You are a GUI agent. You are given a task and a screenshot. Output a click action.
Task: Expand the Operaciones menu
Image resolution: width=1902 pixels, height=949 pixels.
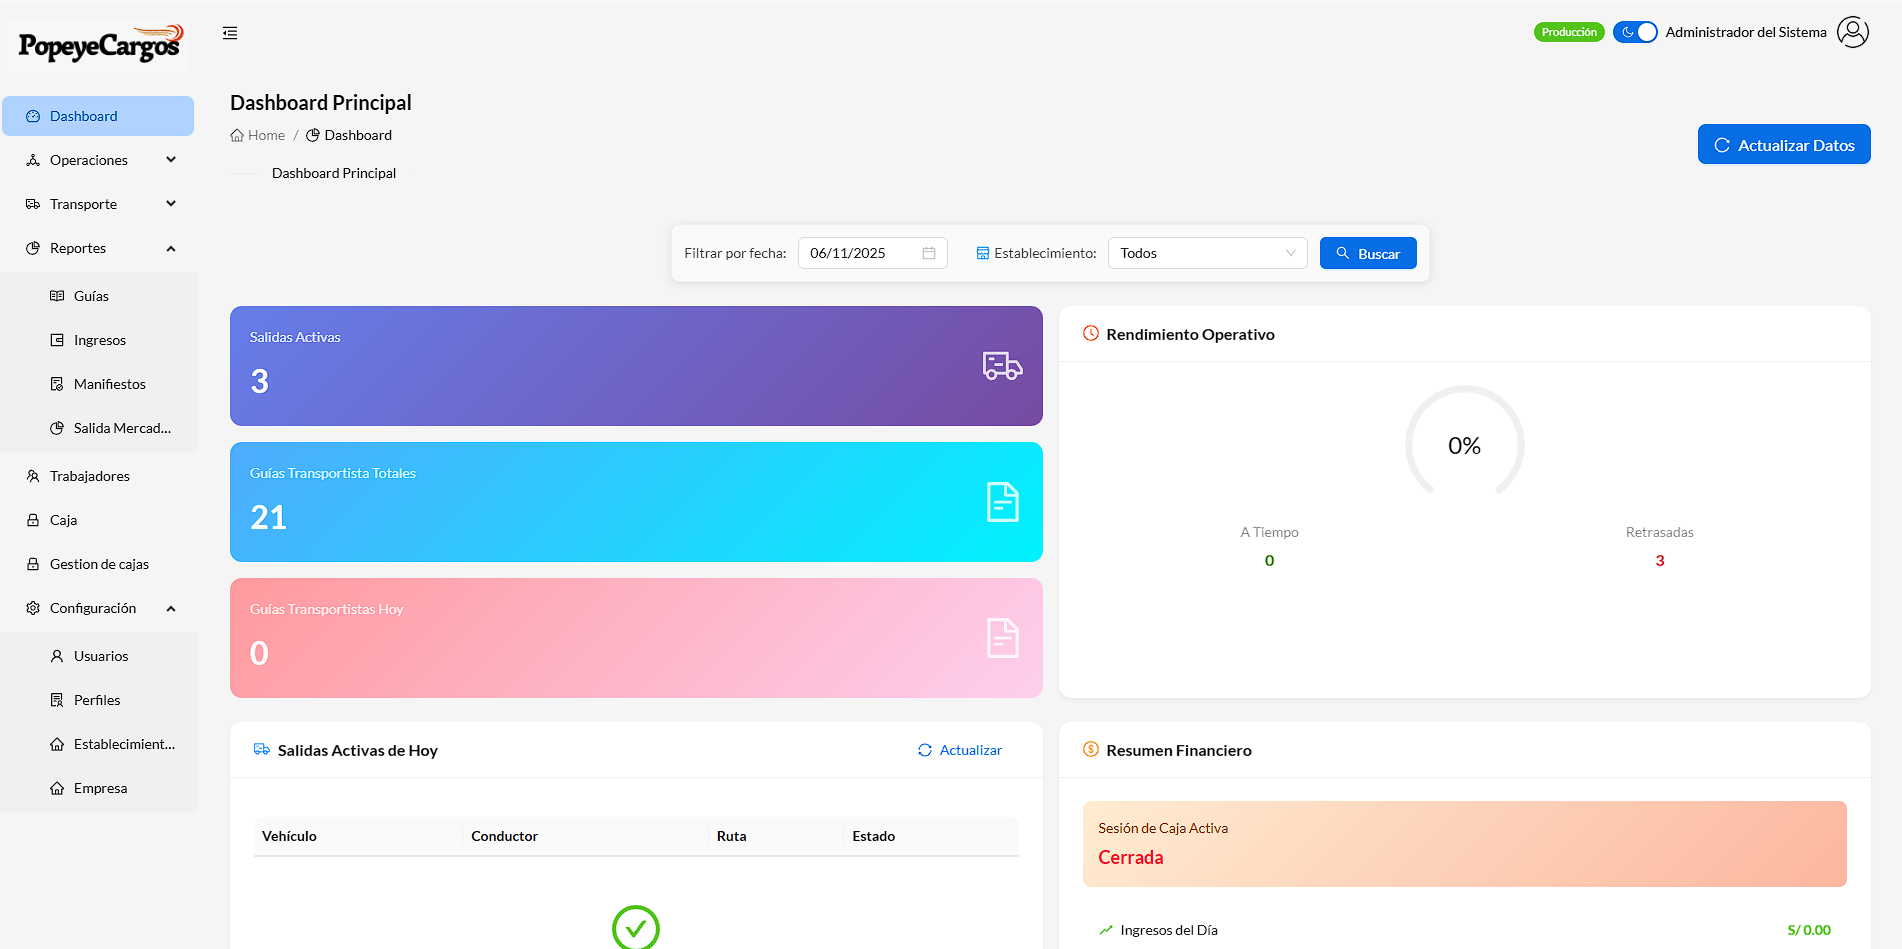click(99, 160)
